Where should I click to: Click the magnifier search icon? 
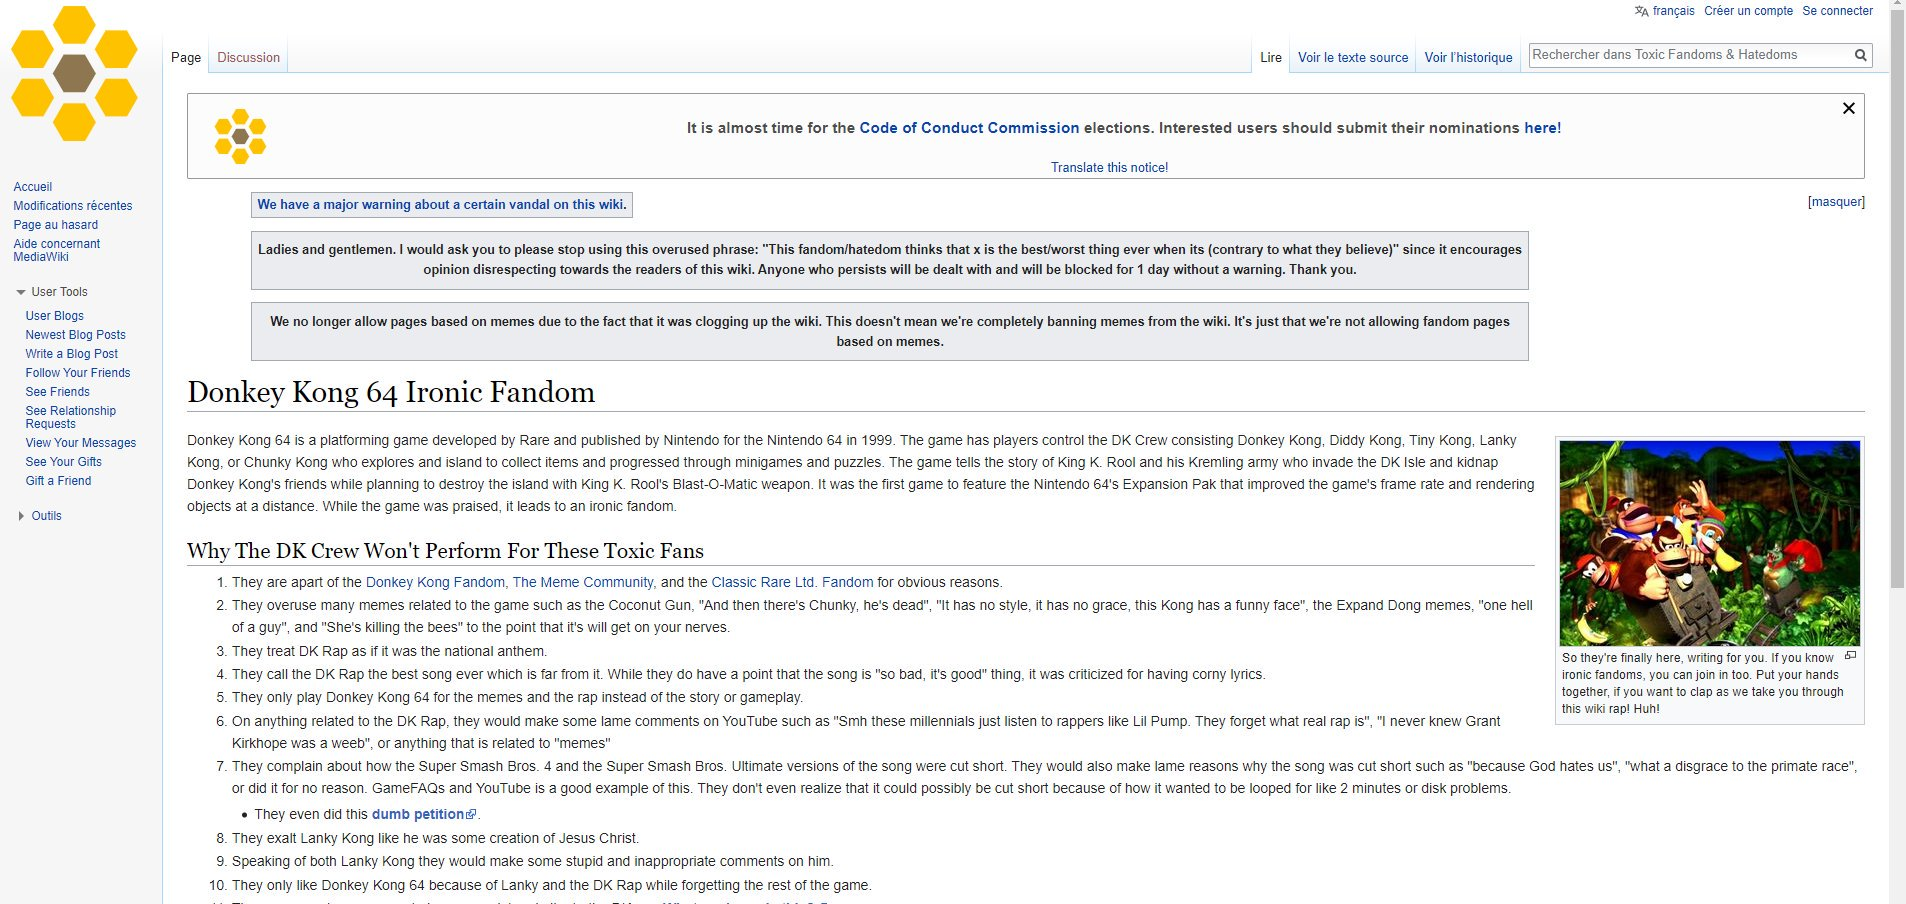1860,55
